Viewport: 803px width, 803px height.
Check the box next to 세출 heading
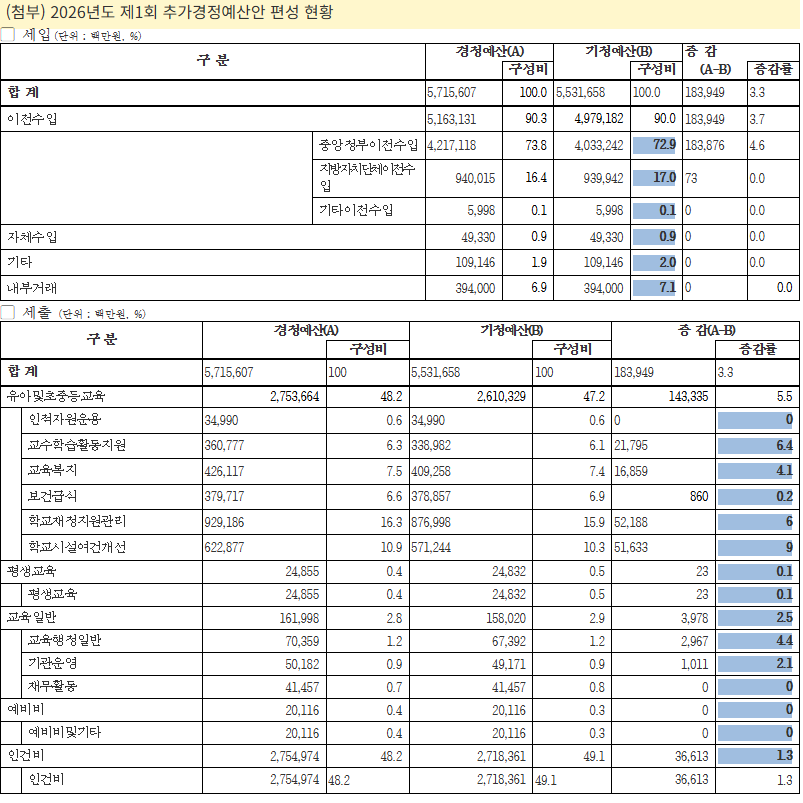click(x=8, y=312)
